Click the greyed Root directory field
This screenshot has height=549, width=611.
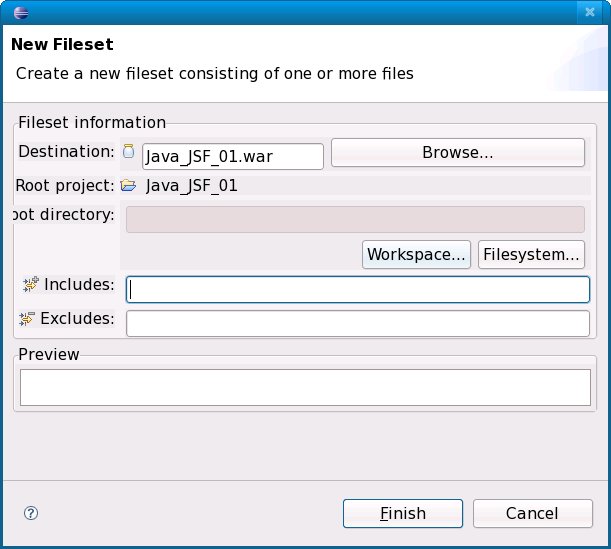tap(355, 220)
